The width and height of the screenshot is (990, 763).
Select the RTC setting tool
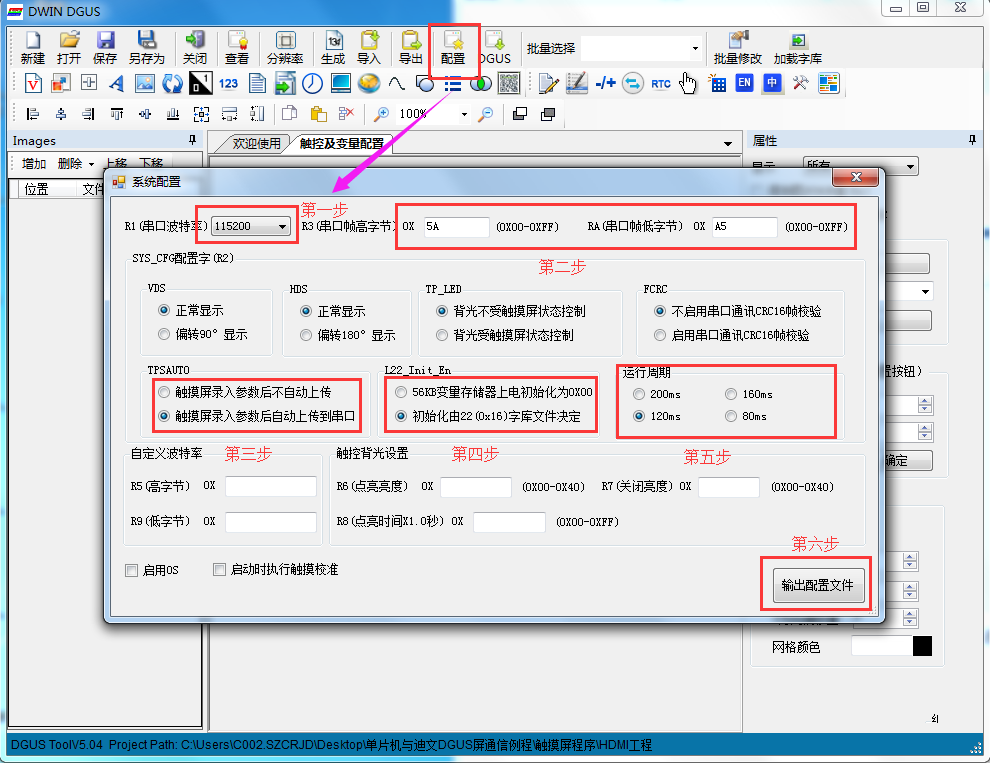point(660,83)
